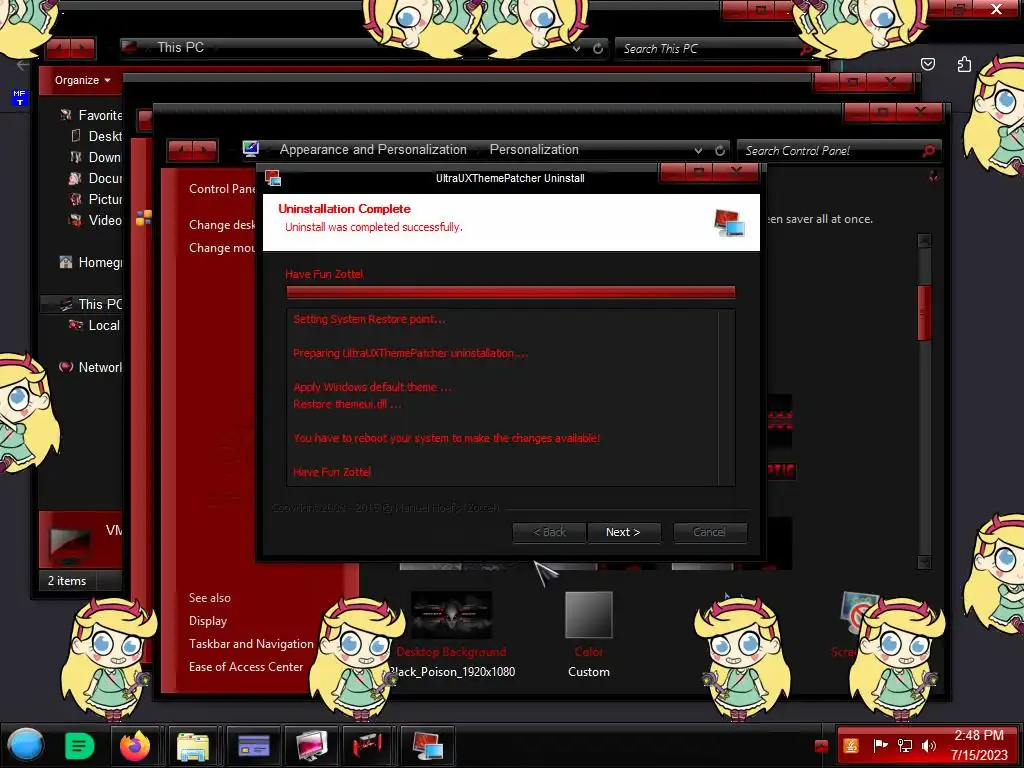The width and height of the screenshot is (1024, 768).
Task: Open the Color Custom swatch
Action: (589, 615)
